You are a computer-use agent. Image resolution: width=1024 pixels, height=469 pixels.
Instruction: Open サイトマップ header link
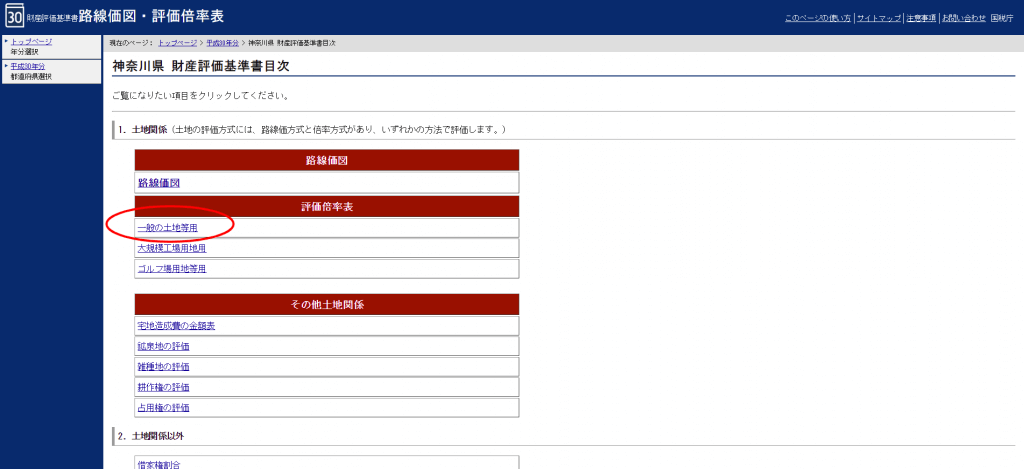879,18
